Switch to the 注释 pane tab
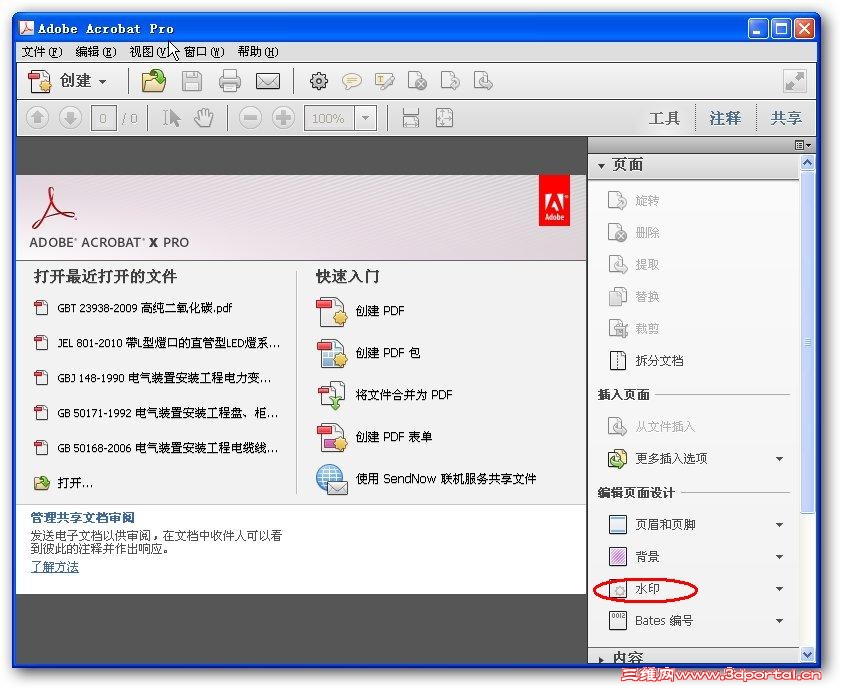This screenshot has width=841, height=688. coord(725,118)
